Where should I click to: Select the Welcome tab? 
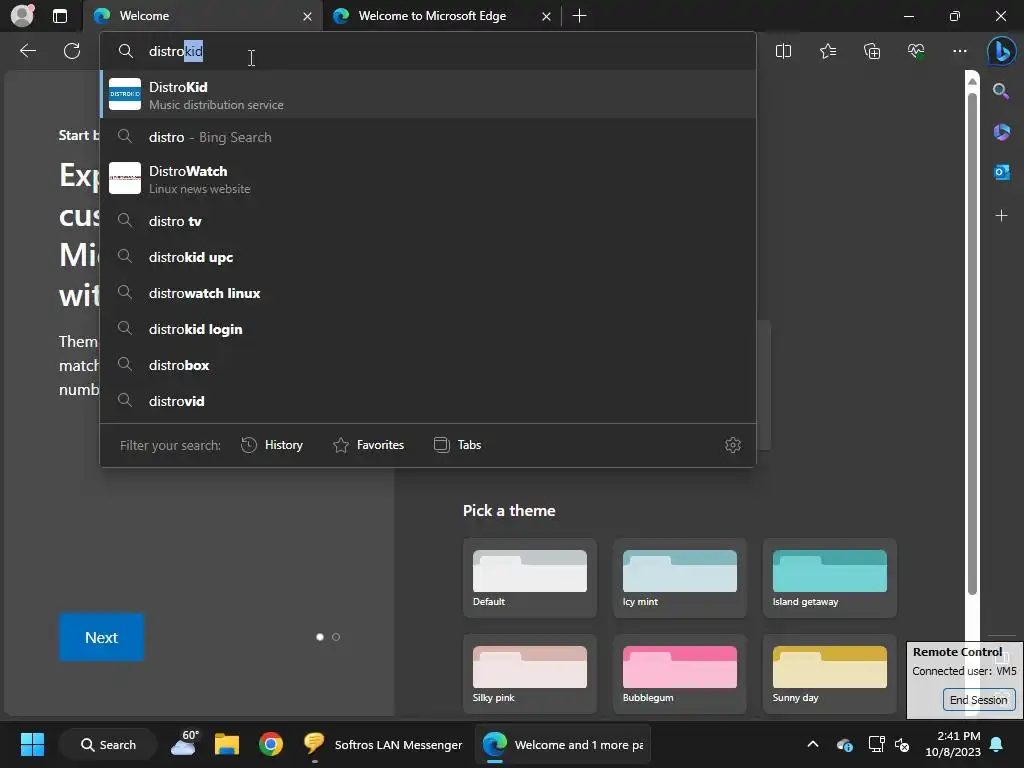(x=202, y=16)
